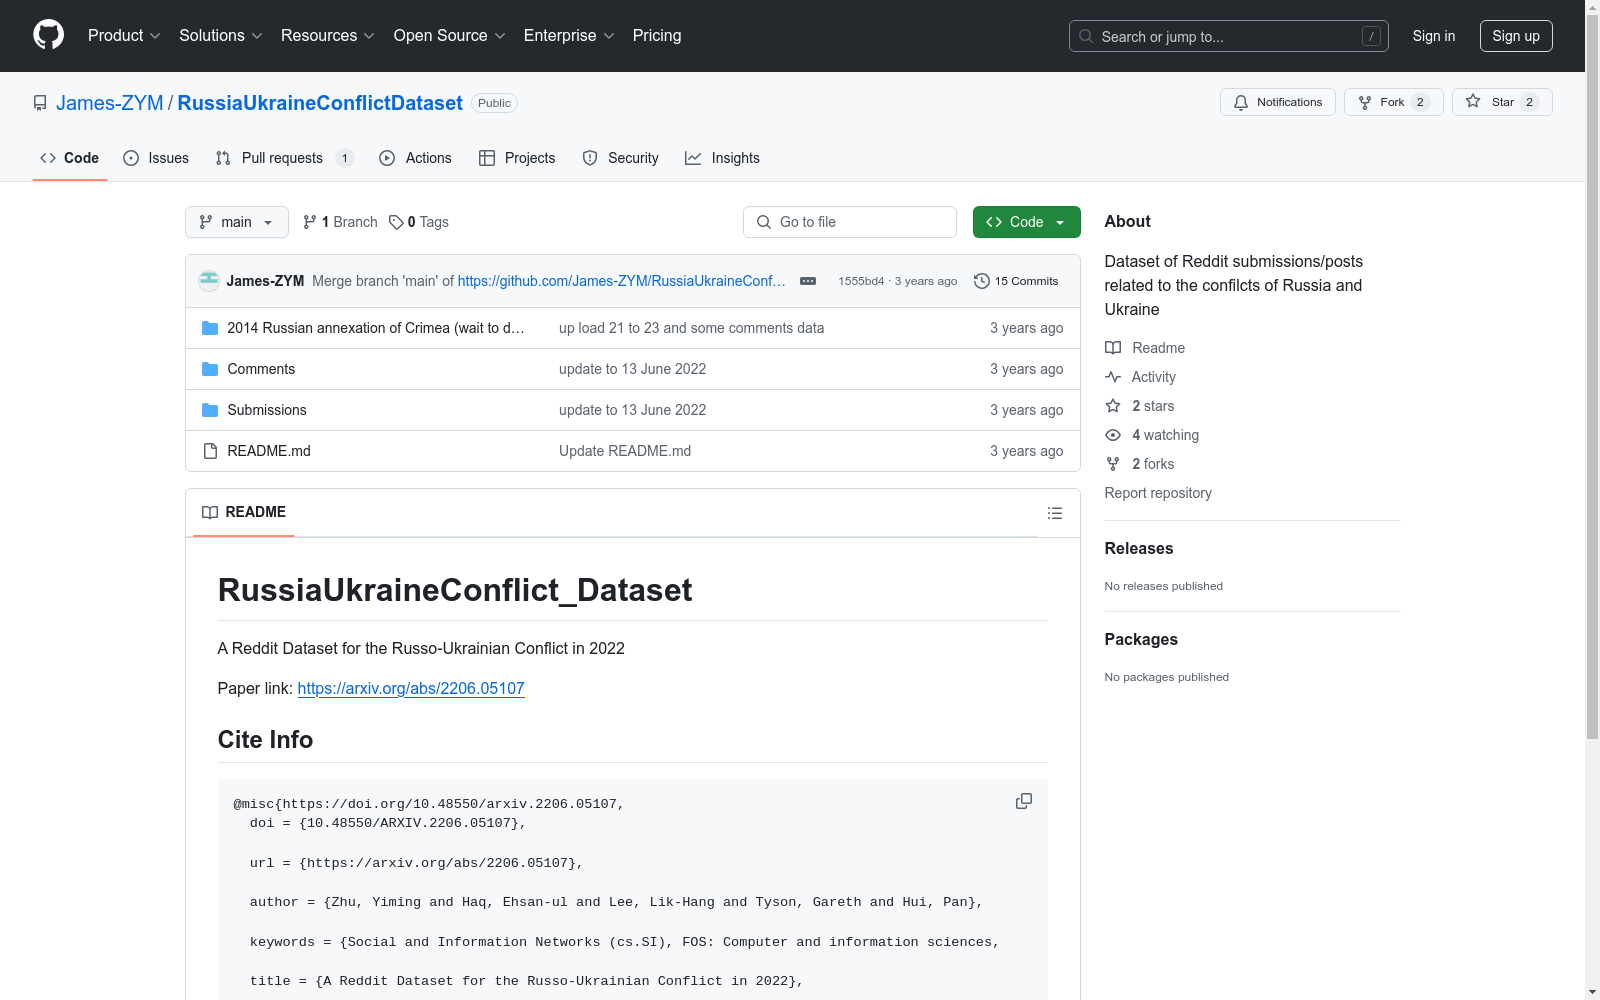Image resolution: width=1600 pixels, height=1000 pixels.
Task: Open the README.md file
Action: 269,451
